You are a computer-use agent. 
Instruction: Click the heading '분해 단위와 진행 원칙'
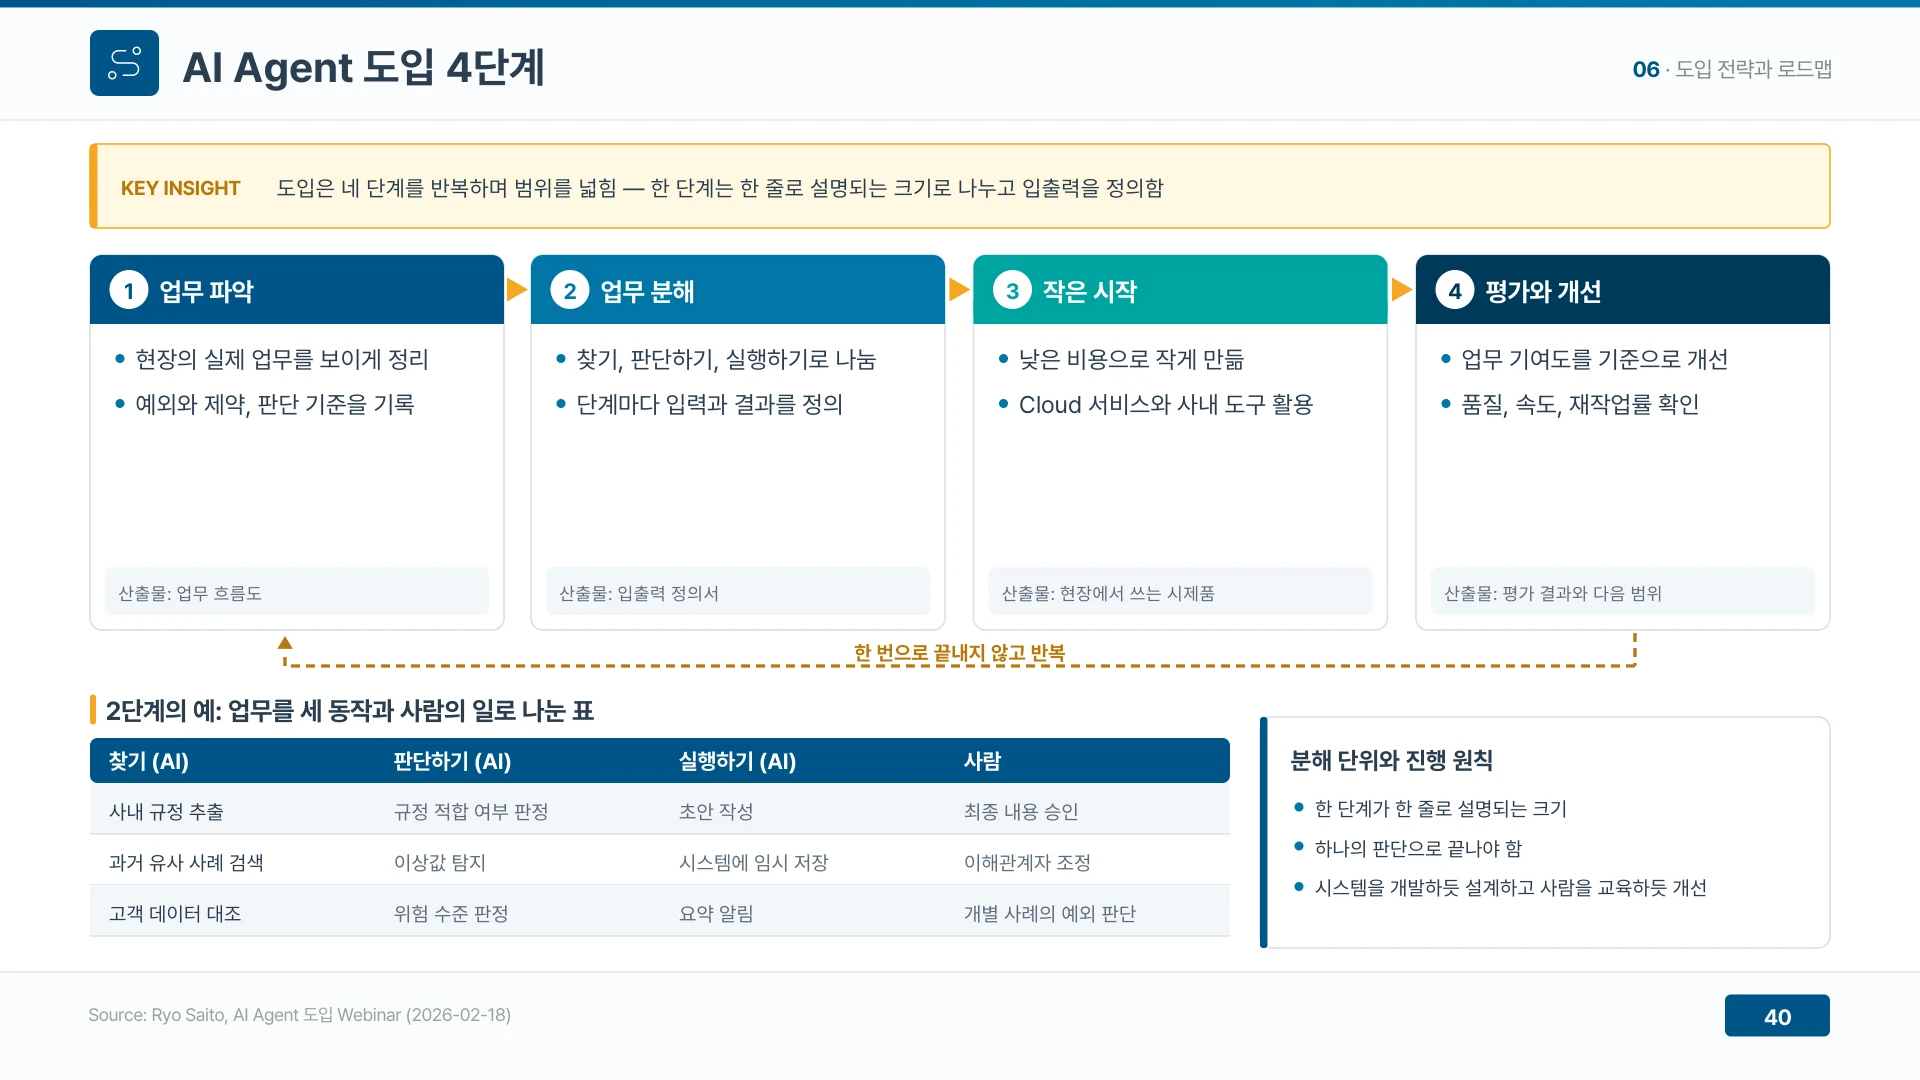(x=1391, y=760)
